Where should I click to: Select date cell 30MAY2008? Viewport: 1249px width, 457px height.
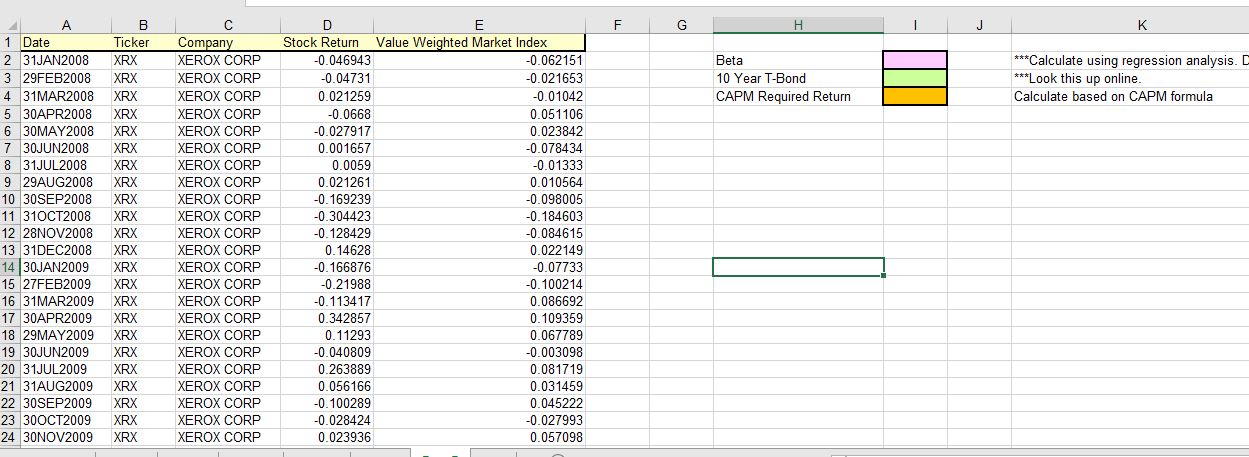[x=65, y=130]
